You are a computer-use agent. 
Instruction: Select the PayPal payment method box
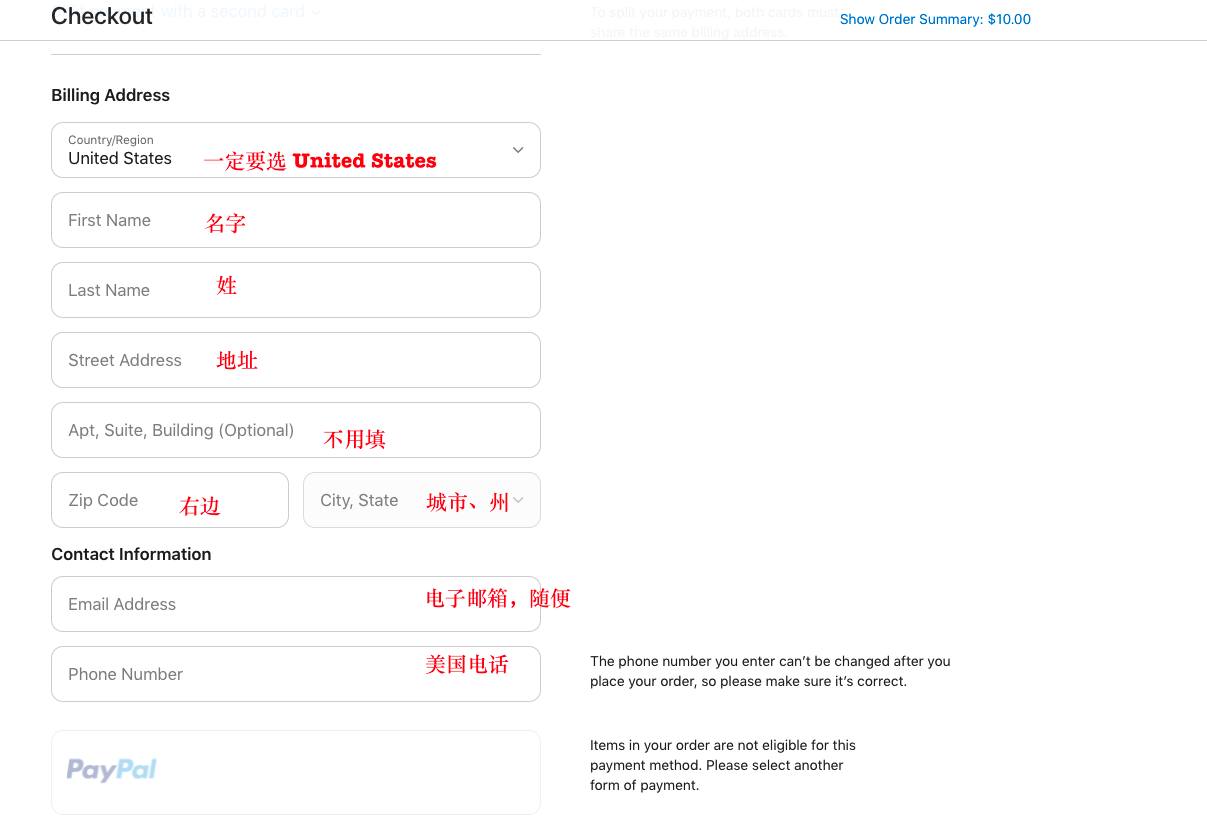coord(295,772)
